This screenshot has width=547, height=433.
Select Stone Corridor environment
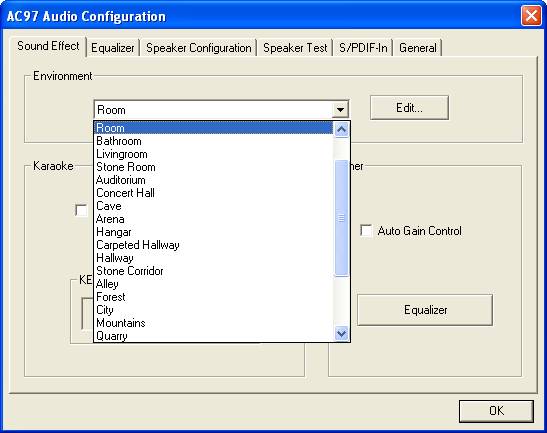(214, 271)
